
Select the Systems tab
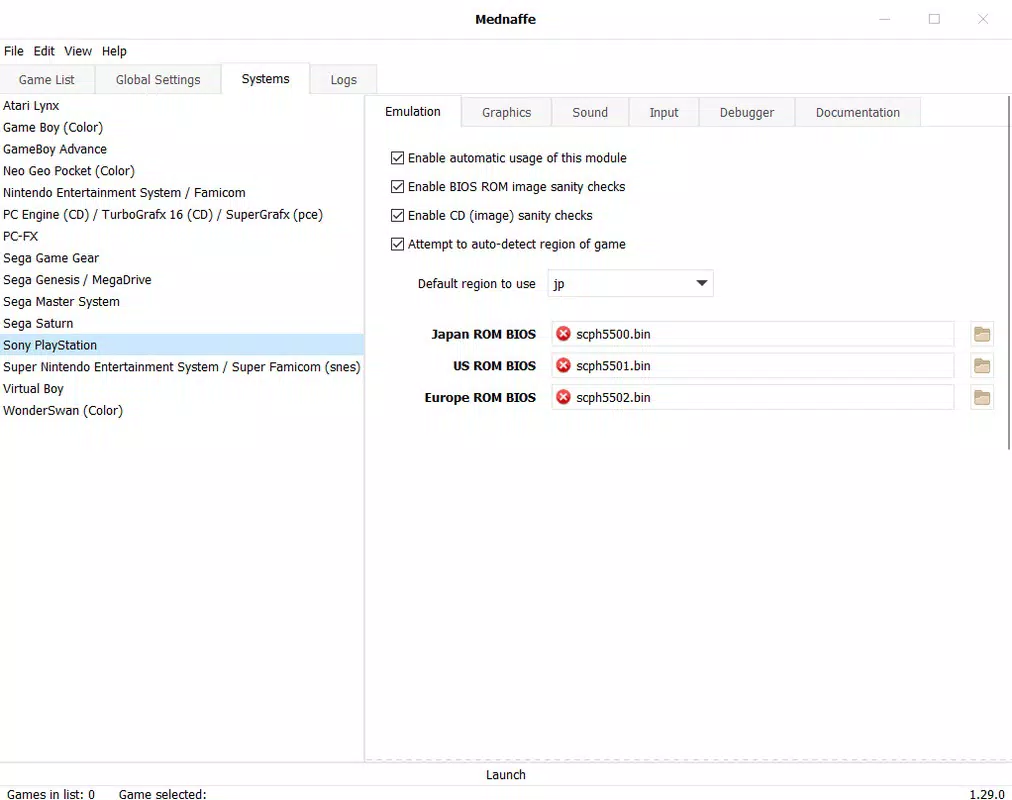pos(265,79)
